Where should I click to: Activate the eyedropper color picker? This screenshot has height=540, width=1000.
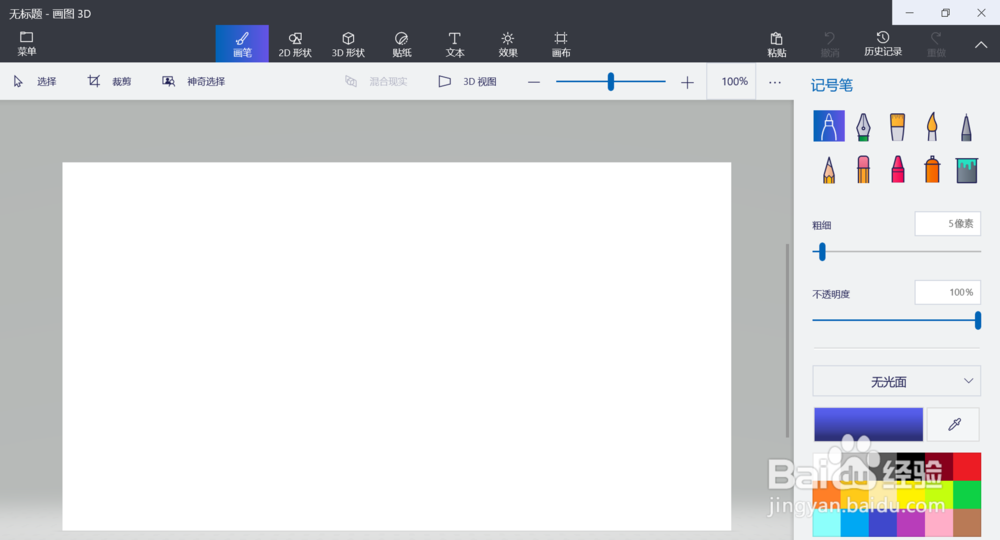(x=953, y=424)
